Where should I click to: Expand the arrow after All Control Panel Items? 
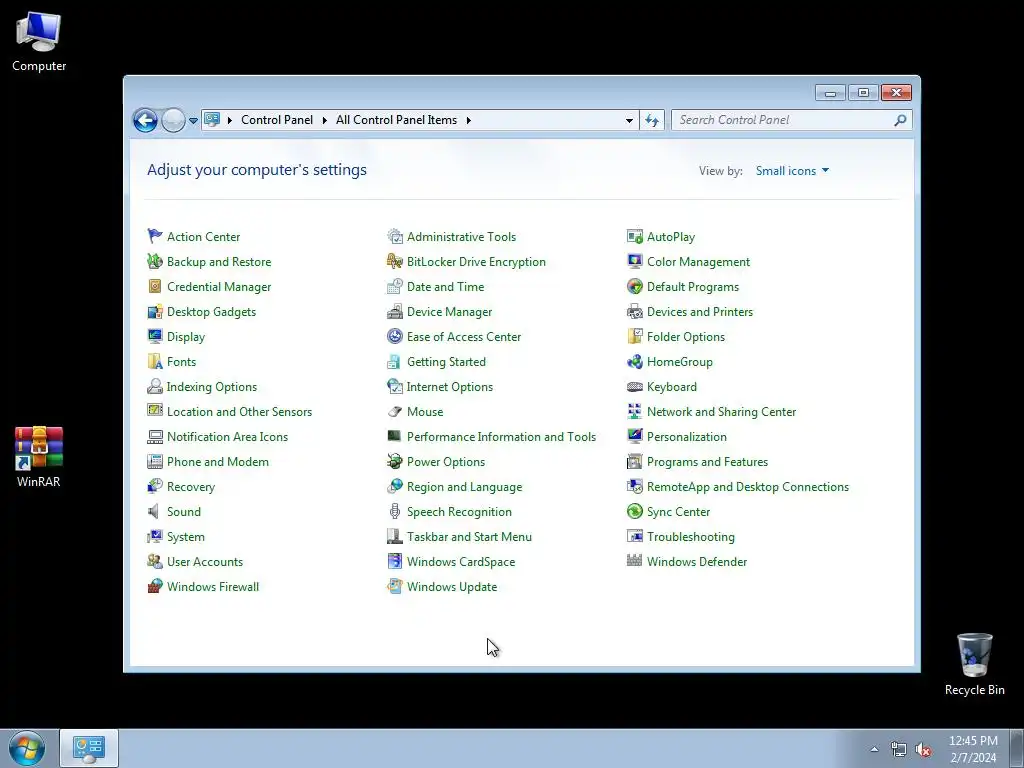(468, 120)
